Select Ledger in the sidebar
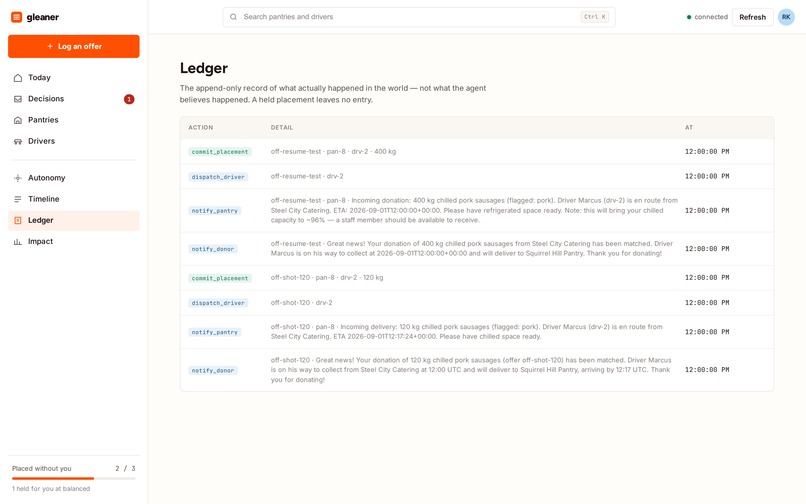 click(x=74, y=220)
